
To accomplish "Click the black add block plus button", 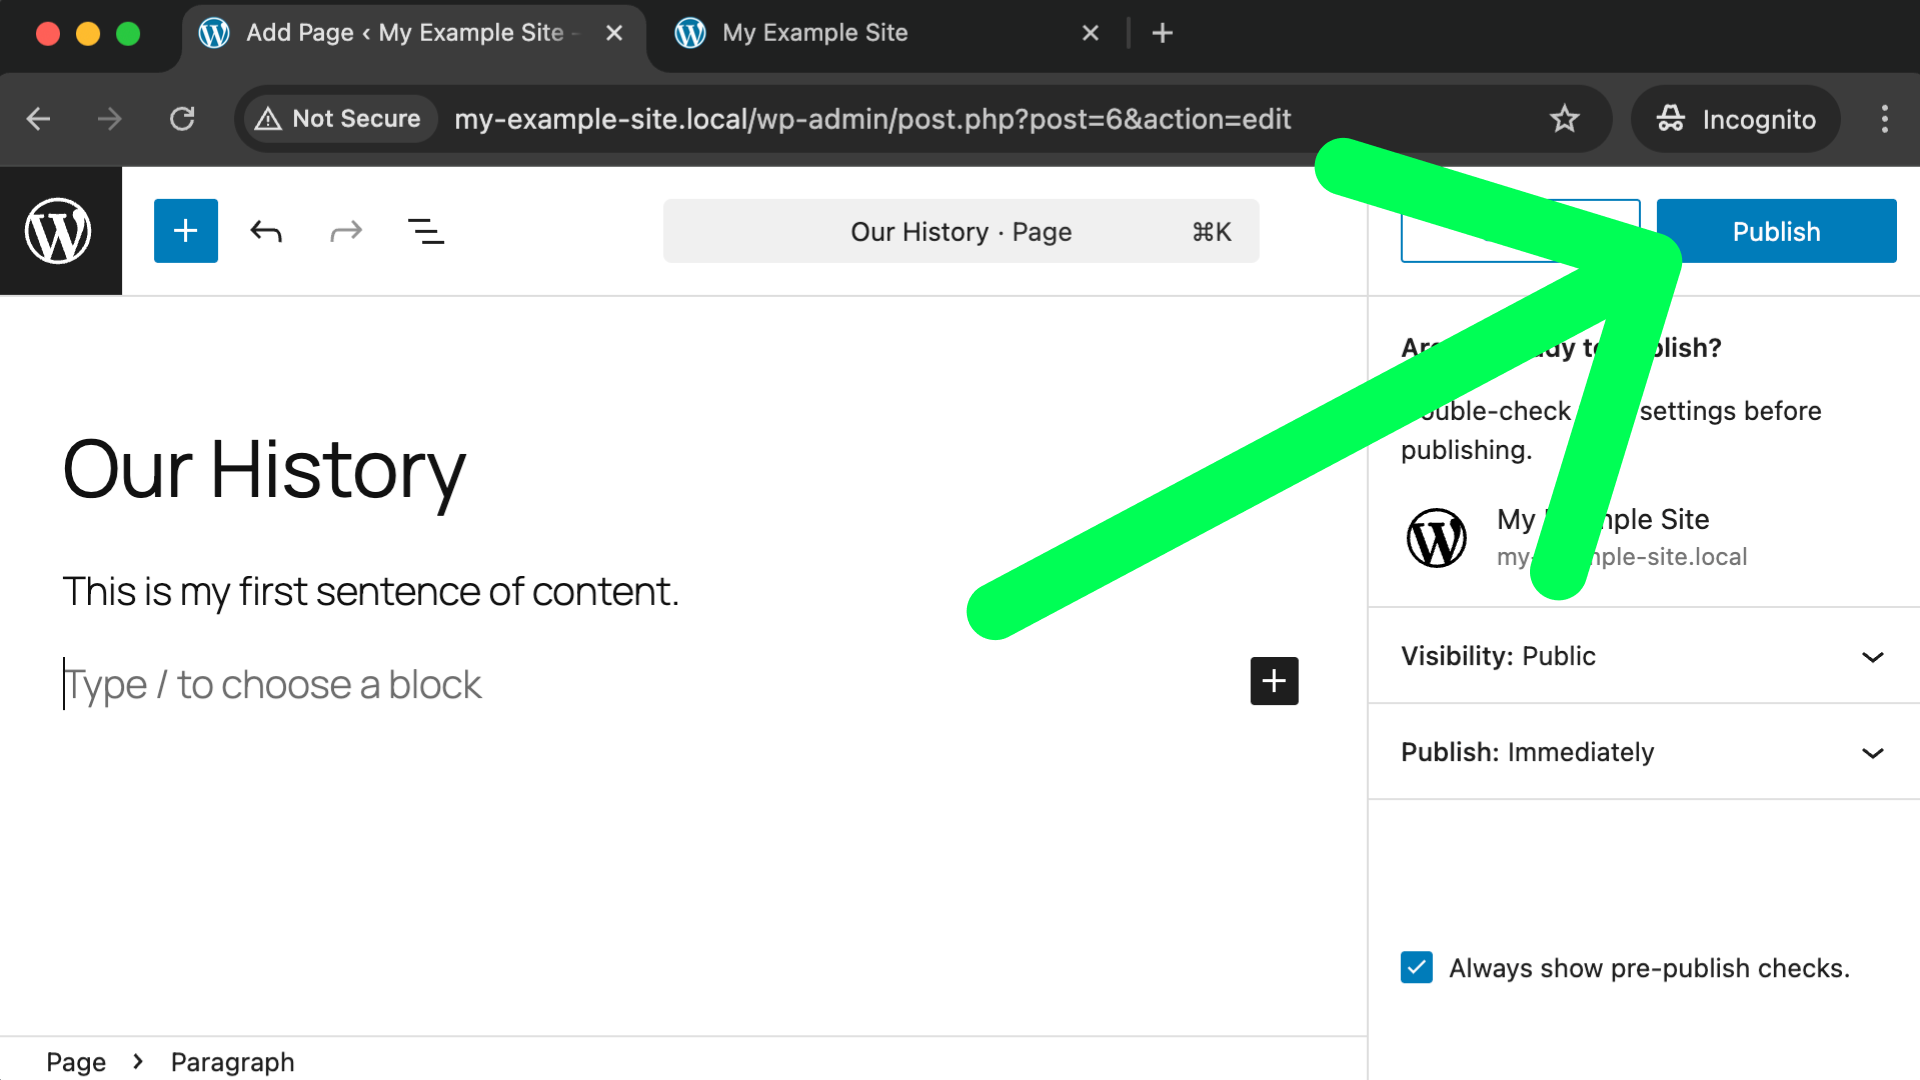I will tap(1274, 681).
